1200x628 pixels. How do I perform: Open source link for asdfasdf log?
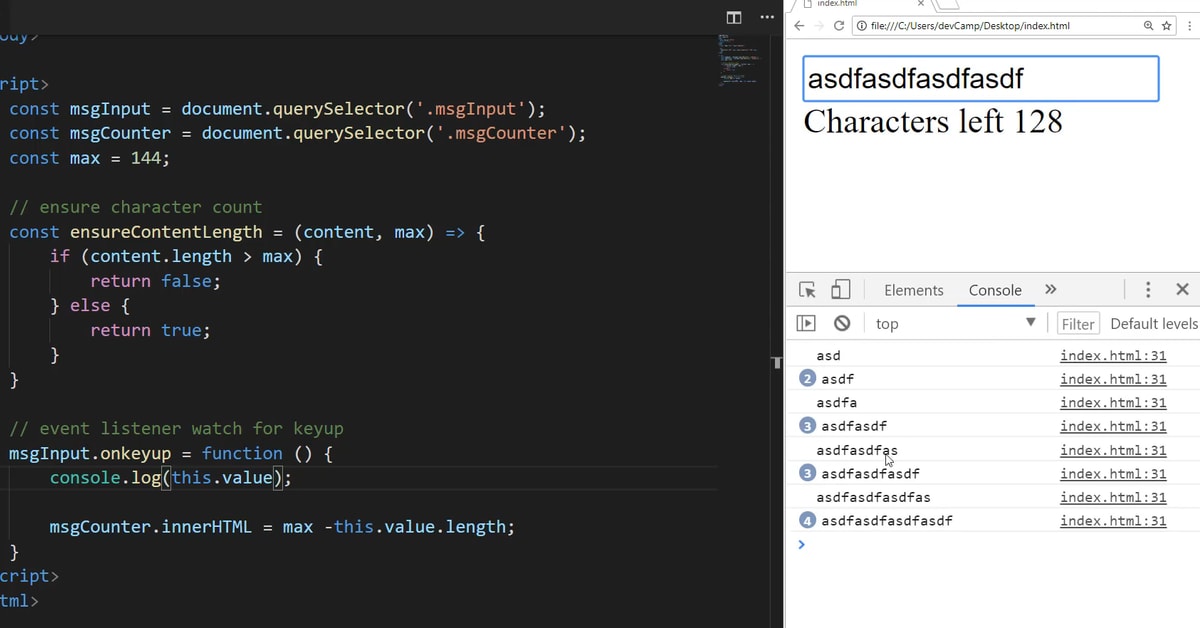click(1113, 426)
